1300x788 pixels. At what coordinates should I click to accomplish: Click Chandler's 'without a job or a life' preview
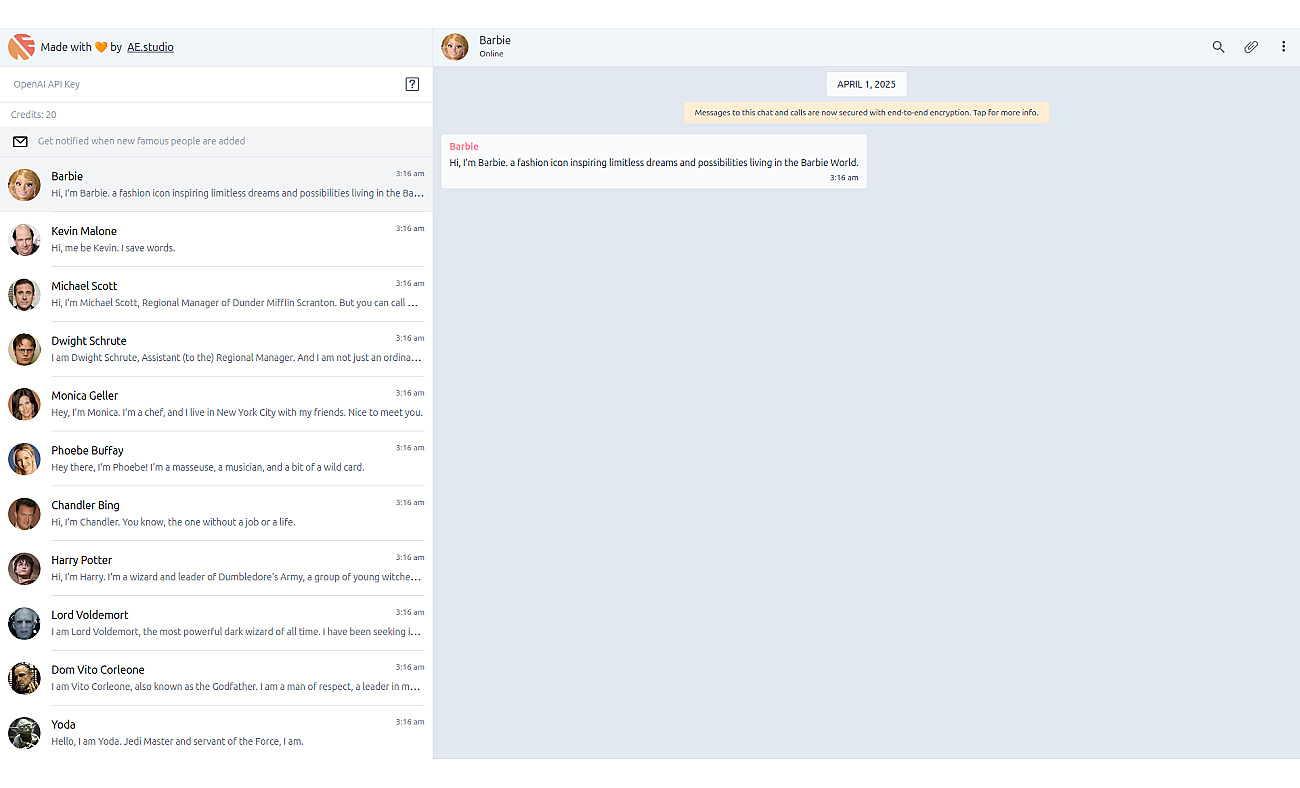click(173, 522)
